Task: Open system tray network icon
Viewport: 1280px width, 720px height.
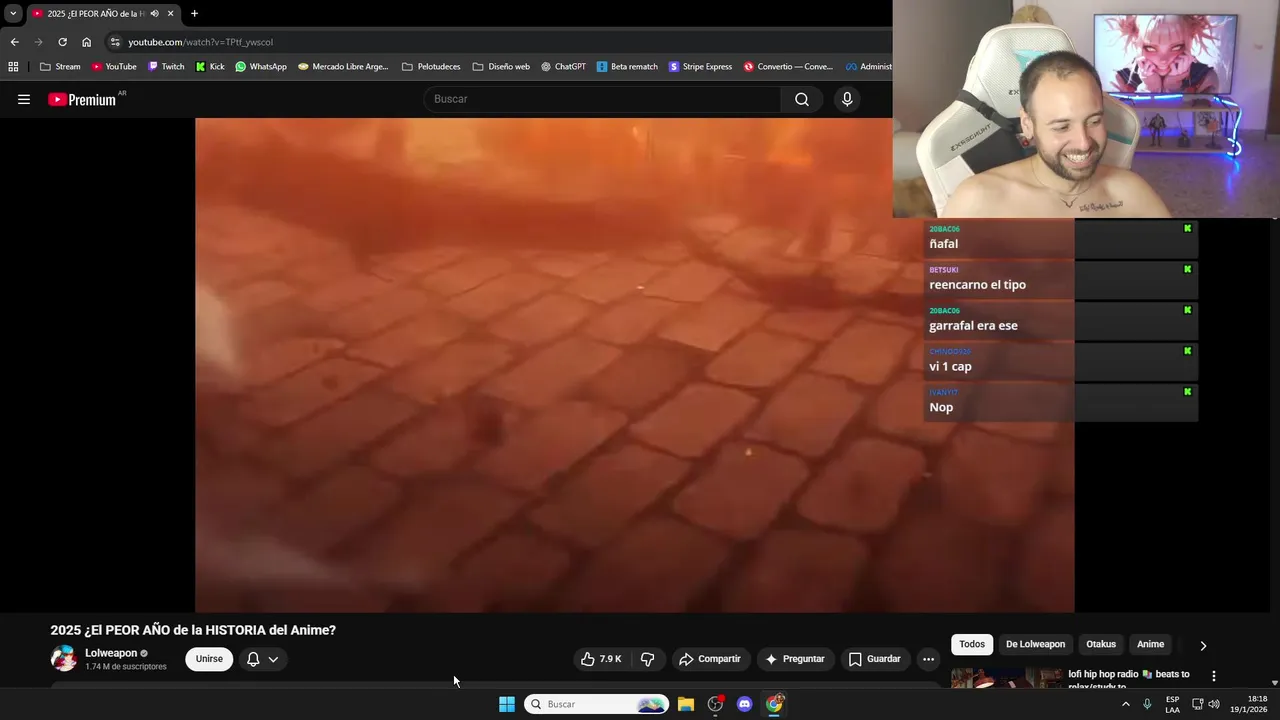Action: [1197, 704]
